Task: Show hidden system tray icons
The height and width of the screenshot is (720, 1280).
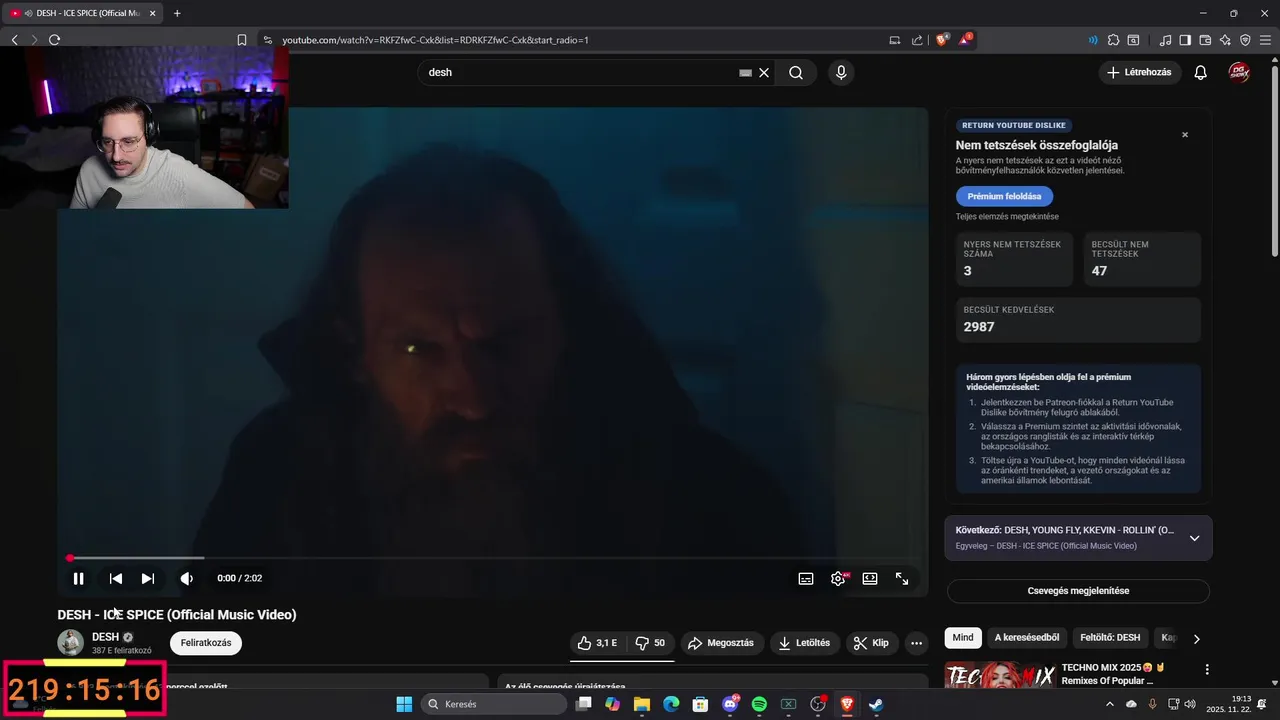Action: point(1110,704)
